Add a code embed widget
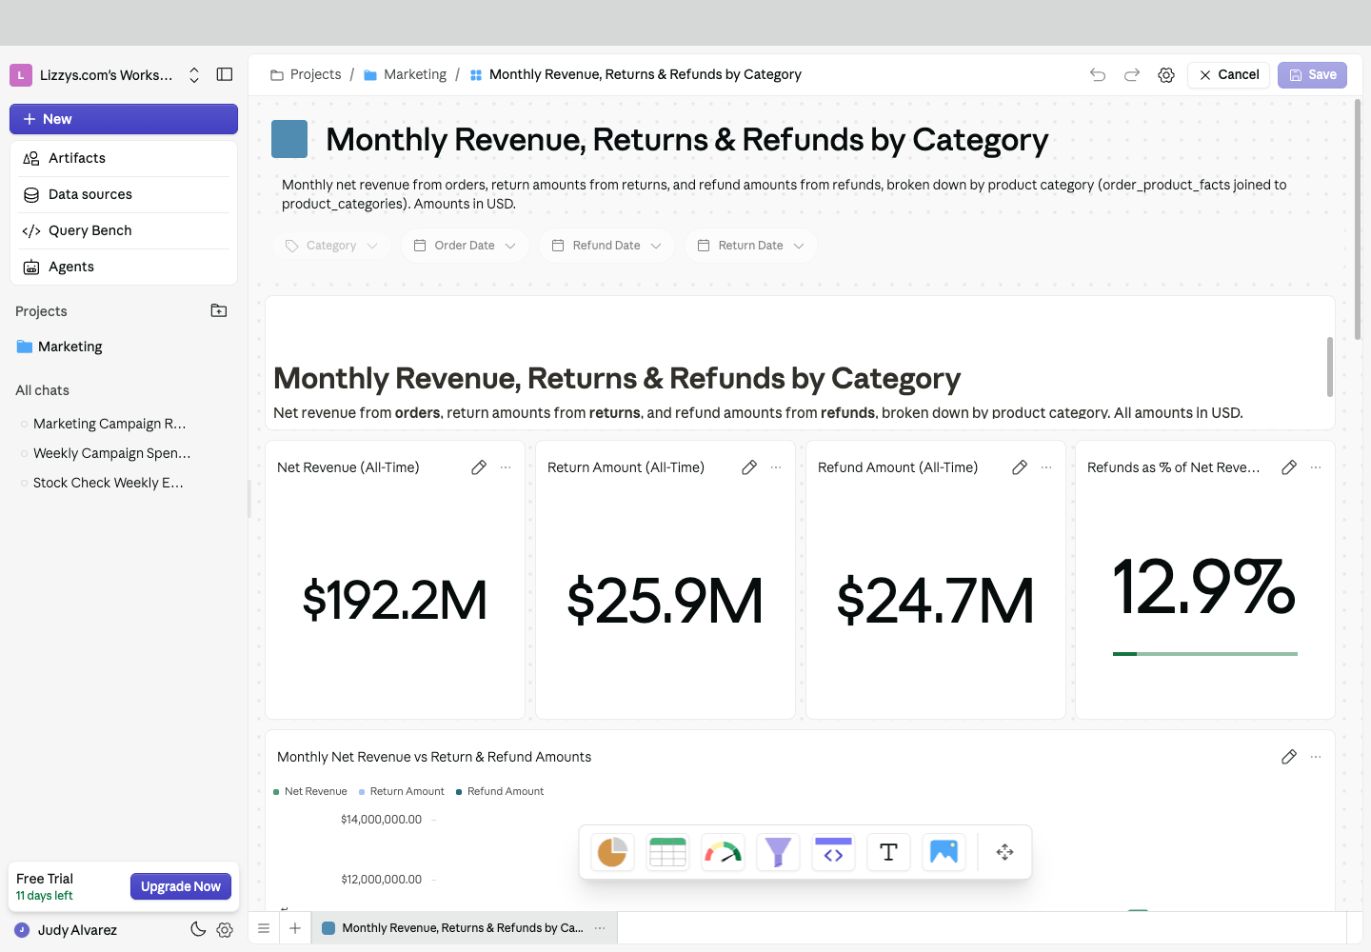The width and height of the screenshot is (1371, 952). click(x=833, y=852)
